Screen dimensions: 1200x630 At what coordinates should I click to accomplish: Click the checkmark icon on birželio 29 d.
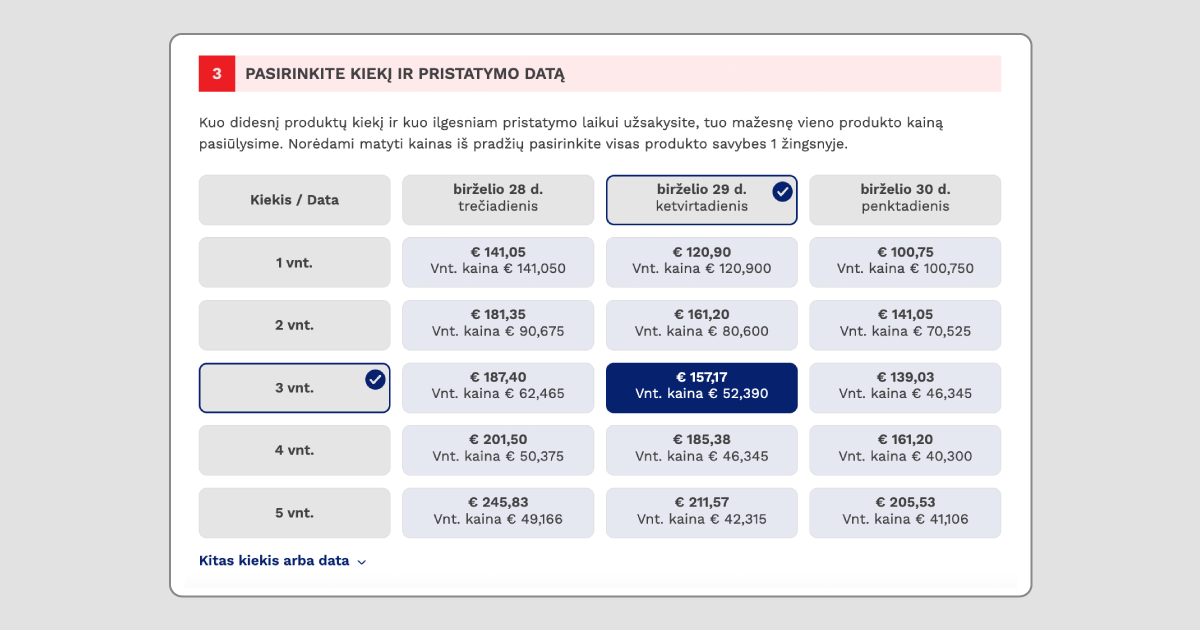783,192
